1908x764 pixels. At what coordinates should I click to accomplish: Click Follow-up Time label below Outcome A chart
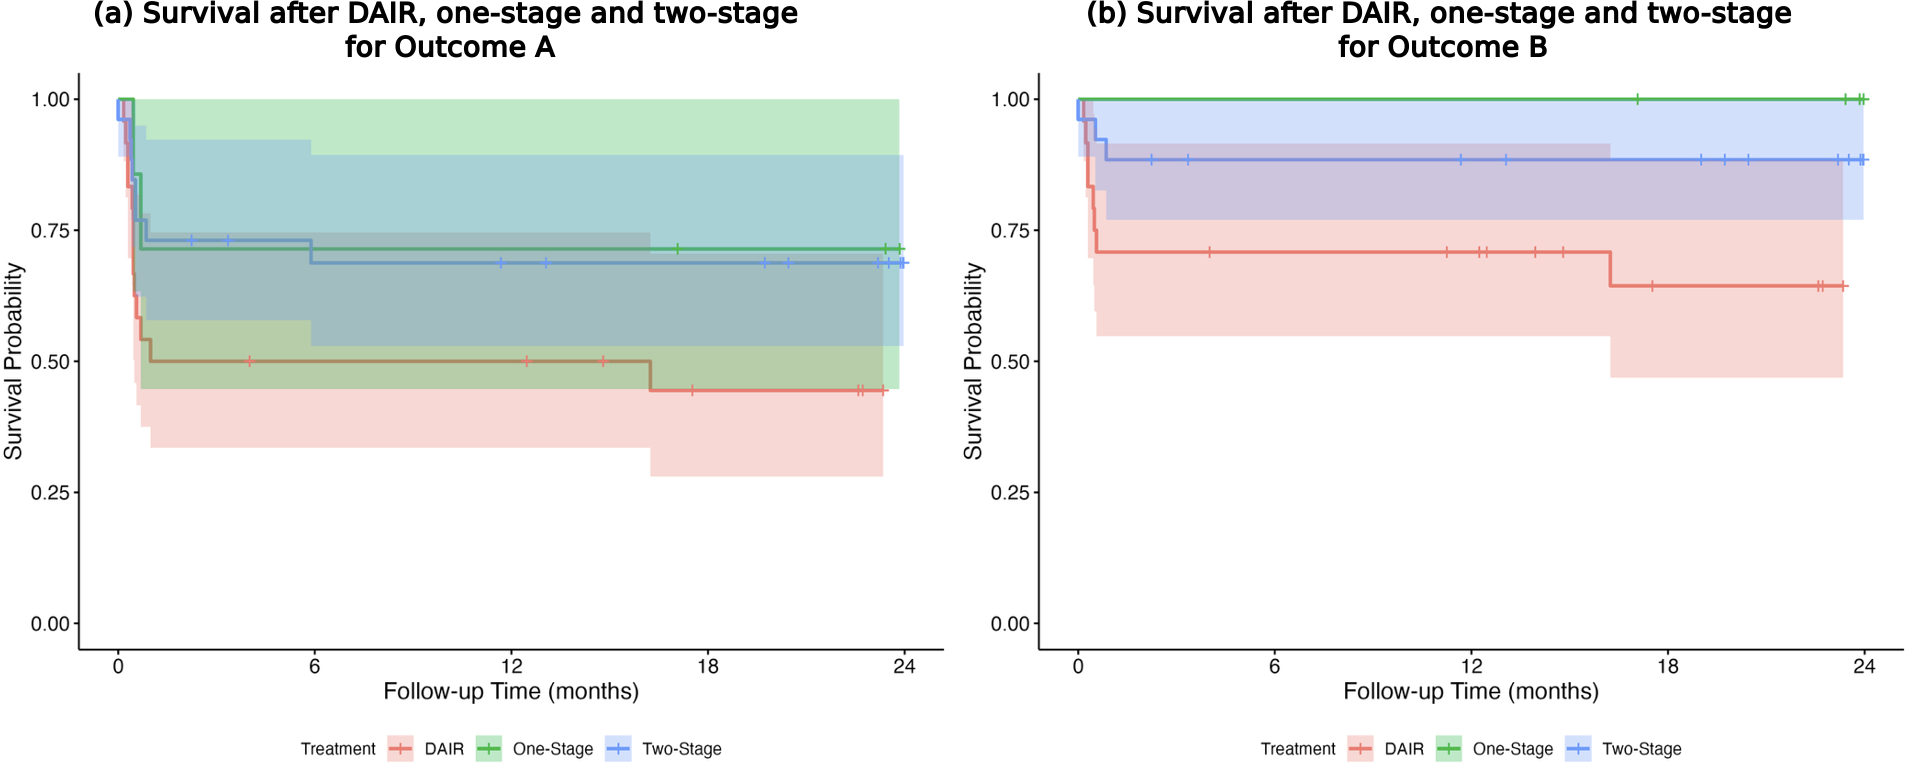coord(511,691)
